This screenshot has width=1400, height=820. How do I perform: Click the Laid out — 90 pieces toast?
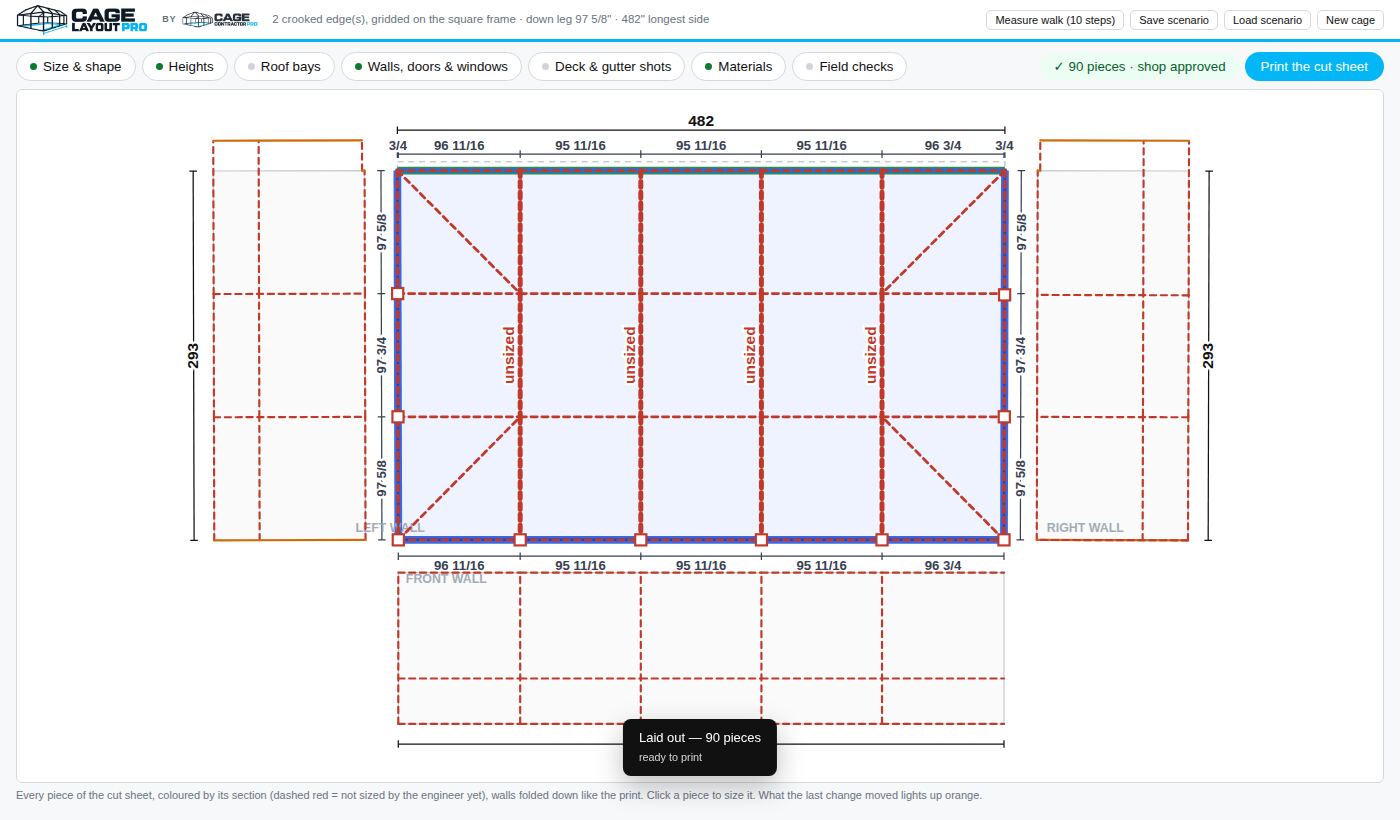tap(700, 747)
